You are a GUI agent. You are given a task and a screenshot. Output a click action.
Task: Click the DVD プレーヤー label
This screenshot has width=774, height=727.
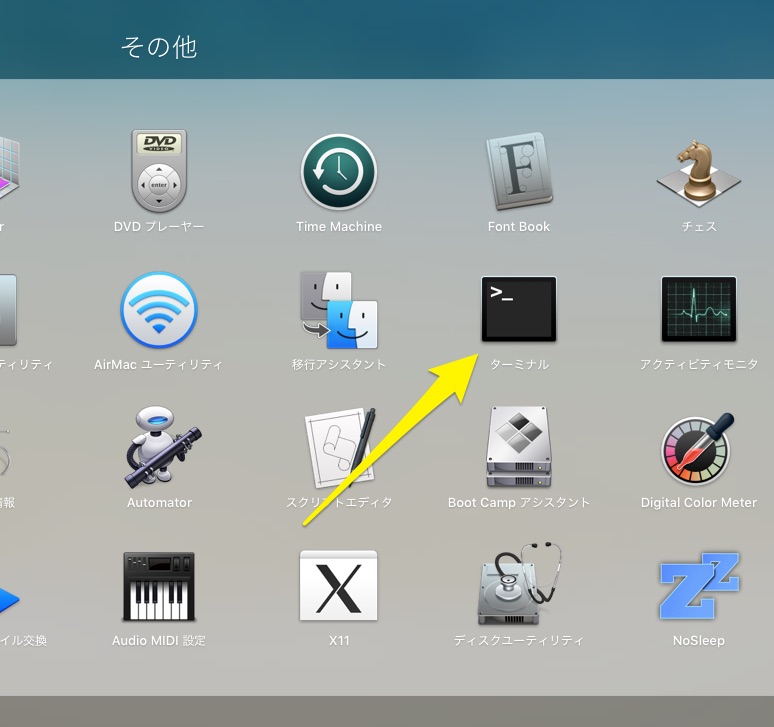click(x=159, y=227)
